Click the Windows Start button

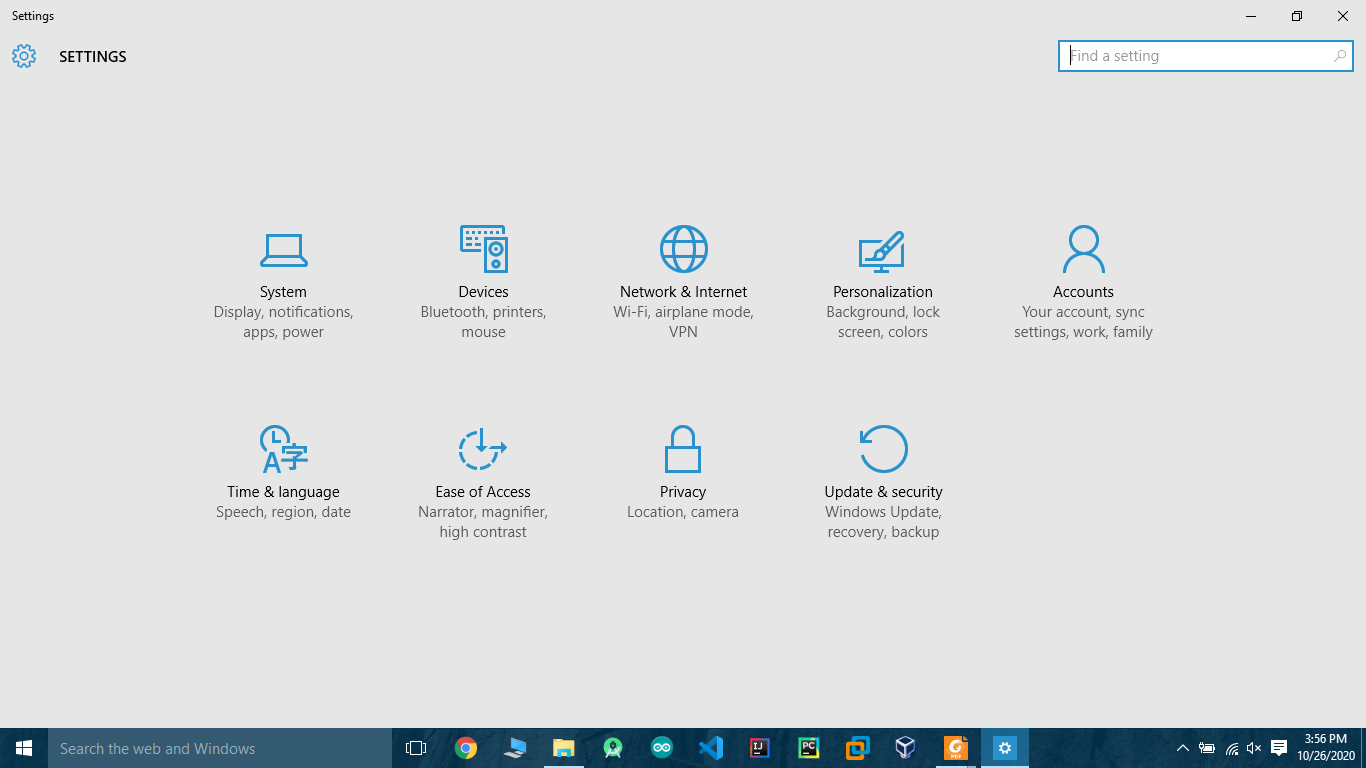(24, 748)
